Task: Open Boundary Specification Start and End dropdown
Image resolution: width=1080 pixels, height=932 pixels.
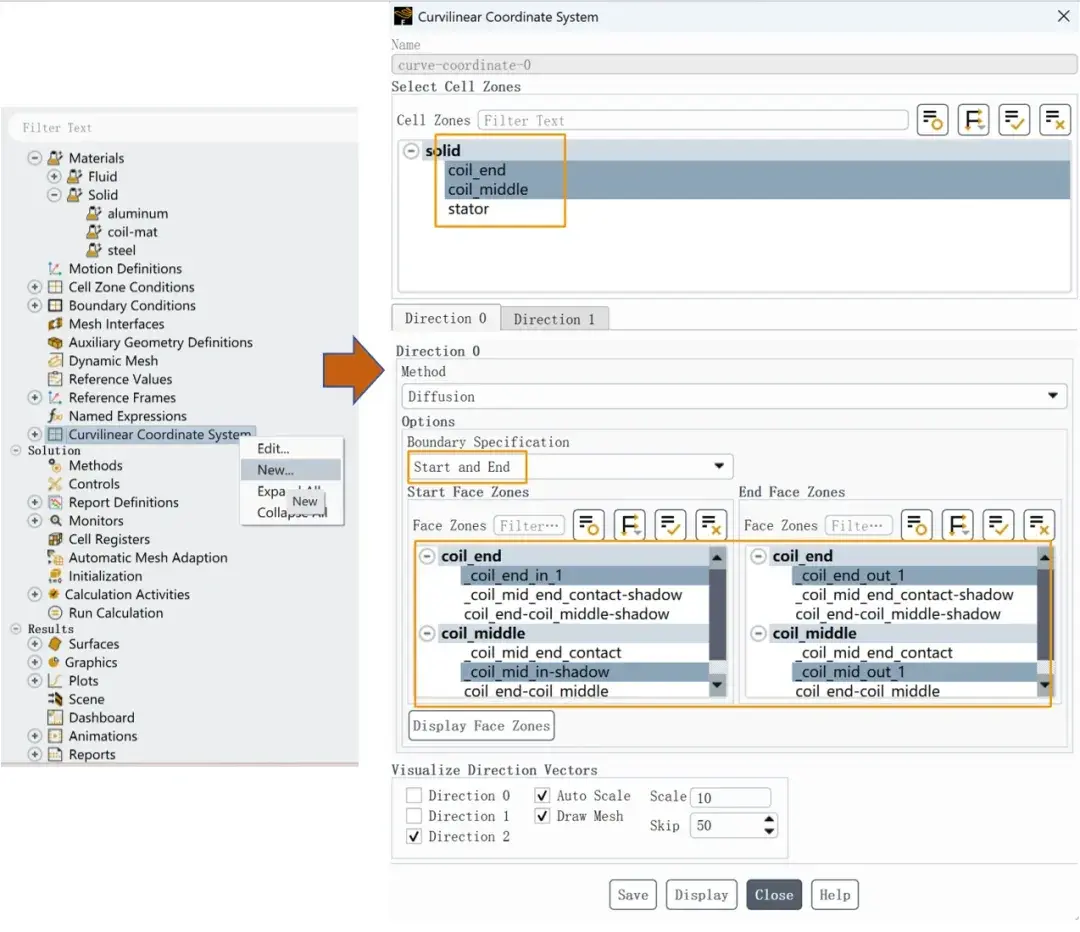Action: 570,466
